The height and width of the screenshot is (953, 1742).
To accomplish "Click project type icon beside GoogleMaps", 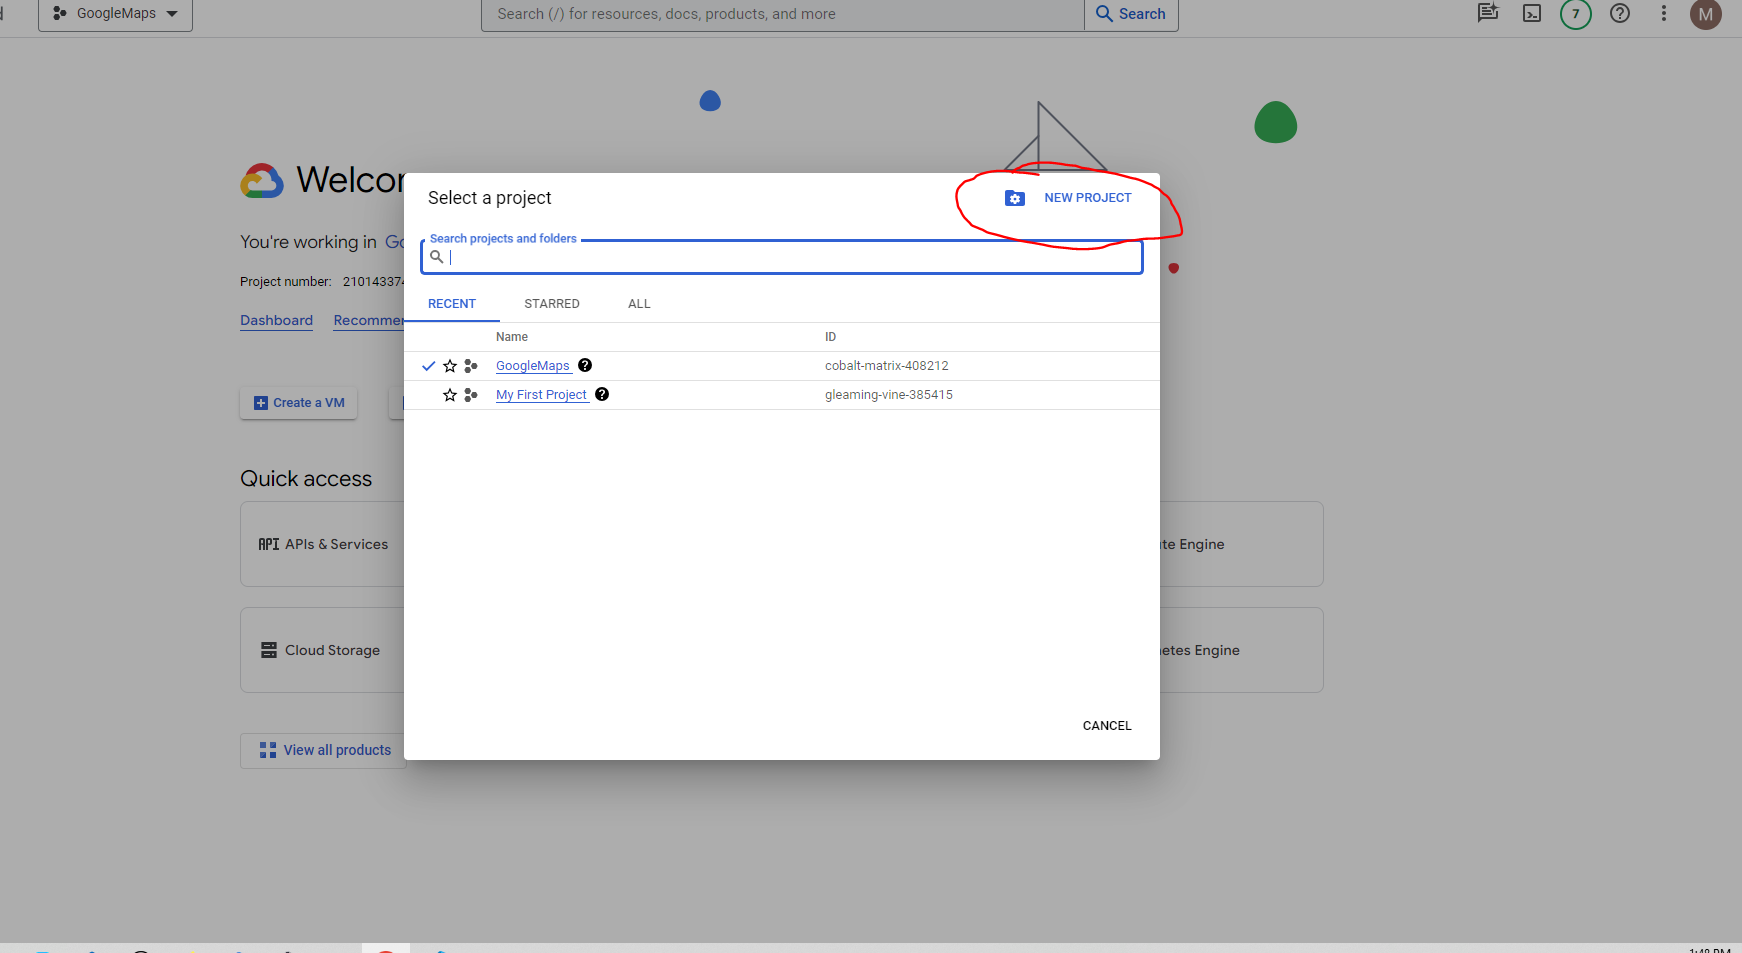I will (x=471, y=366).
